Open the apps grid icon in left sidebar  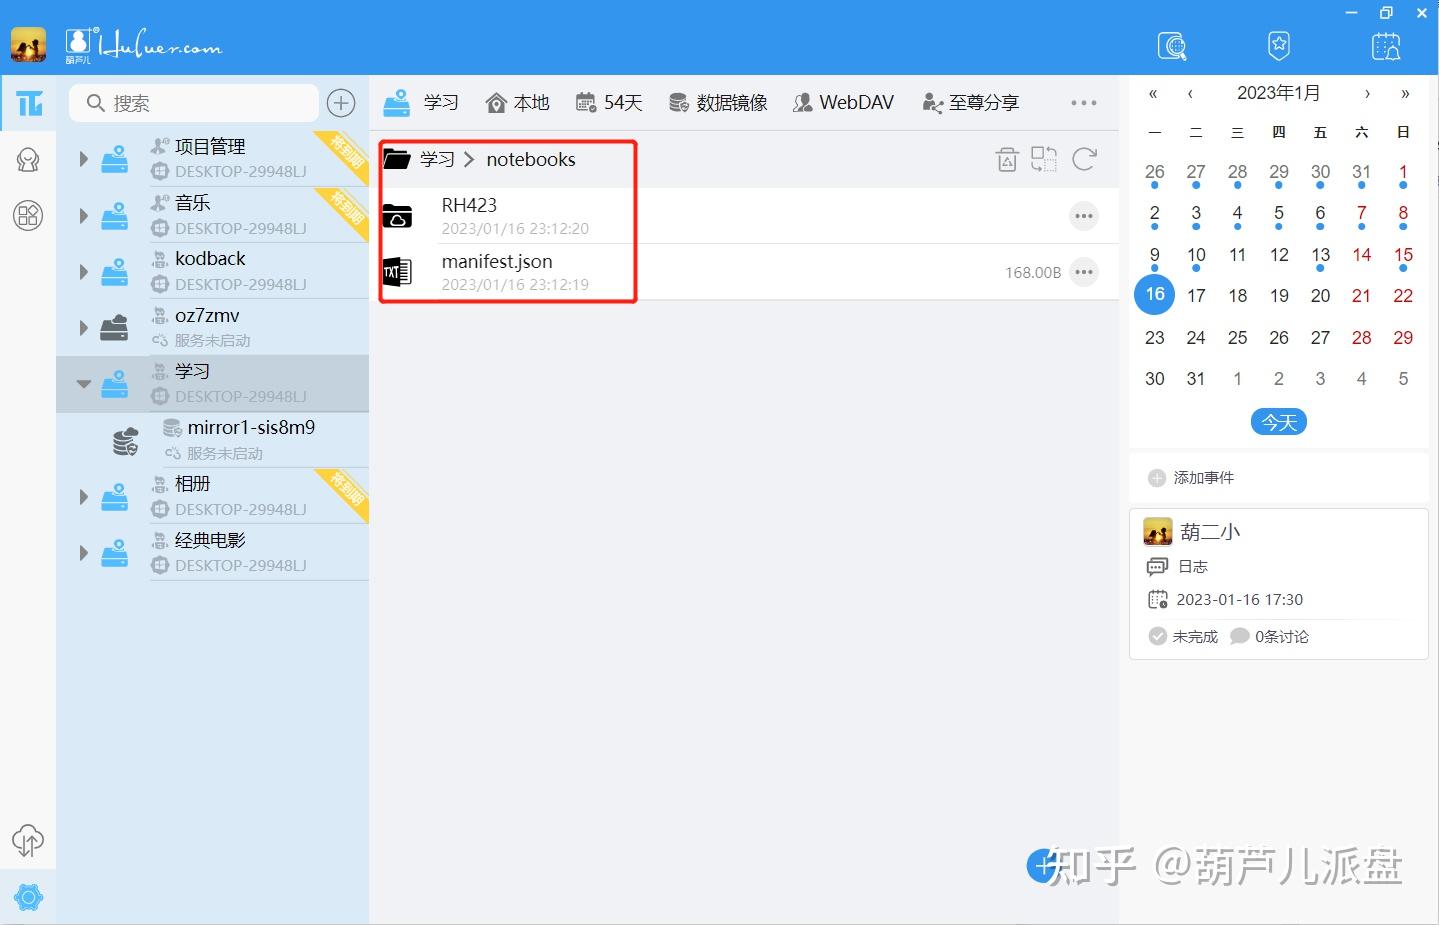point(28,215)
